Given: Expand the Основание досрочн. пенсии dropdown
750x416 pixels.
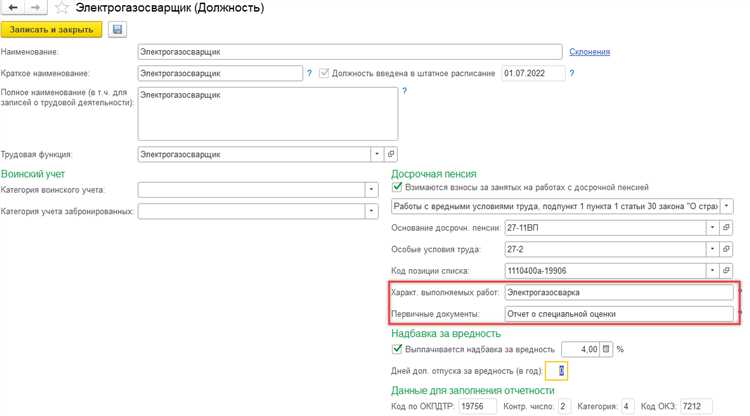Looking at the screenshot, I should click(712, 227).
